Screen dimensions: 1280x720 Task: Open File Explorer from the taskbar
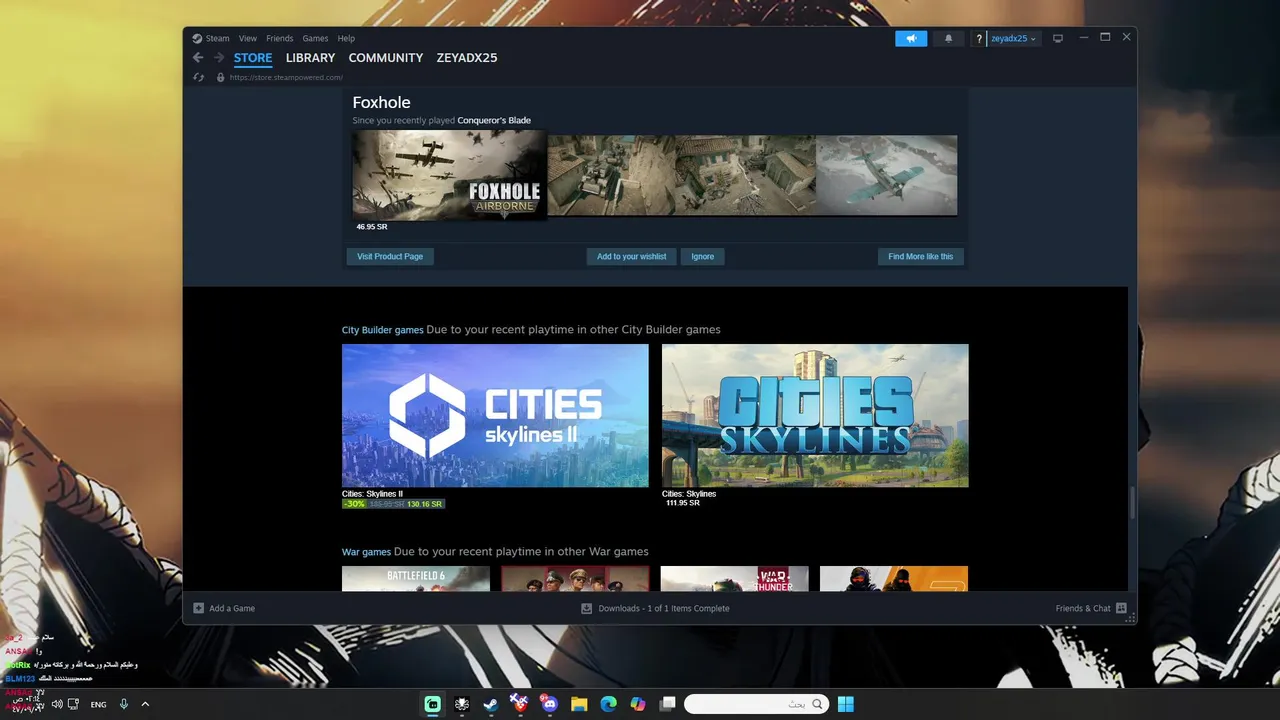[578, 704]
